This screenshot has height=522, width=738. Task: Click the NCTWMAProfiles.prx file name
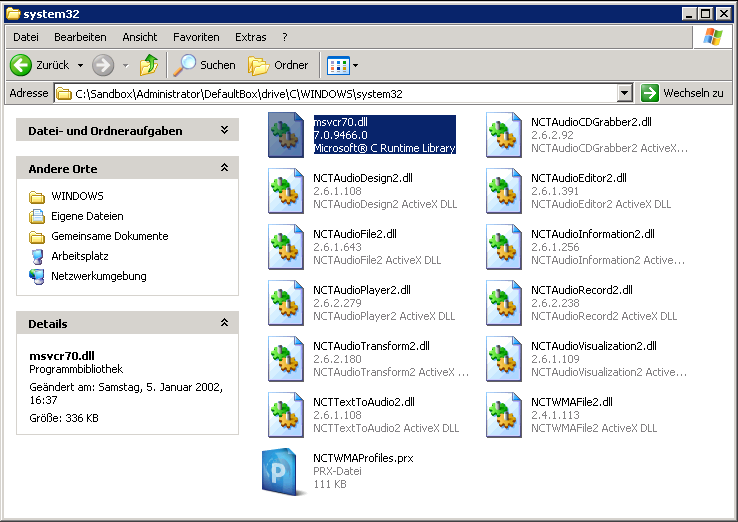363,458
